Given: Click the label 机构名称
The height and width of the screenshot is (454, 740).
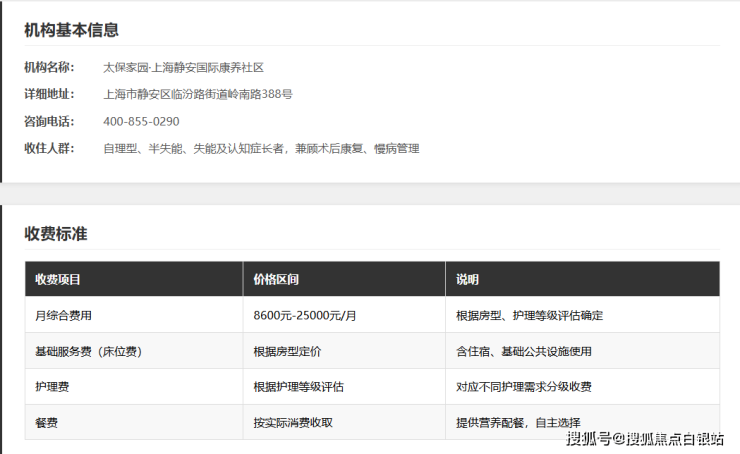Looking at the screenshot, I should 49,67.
